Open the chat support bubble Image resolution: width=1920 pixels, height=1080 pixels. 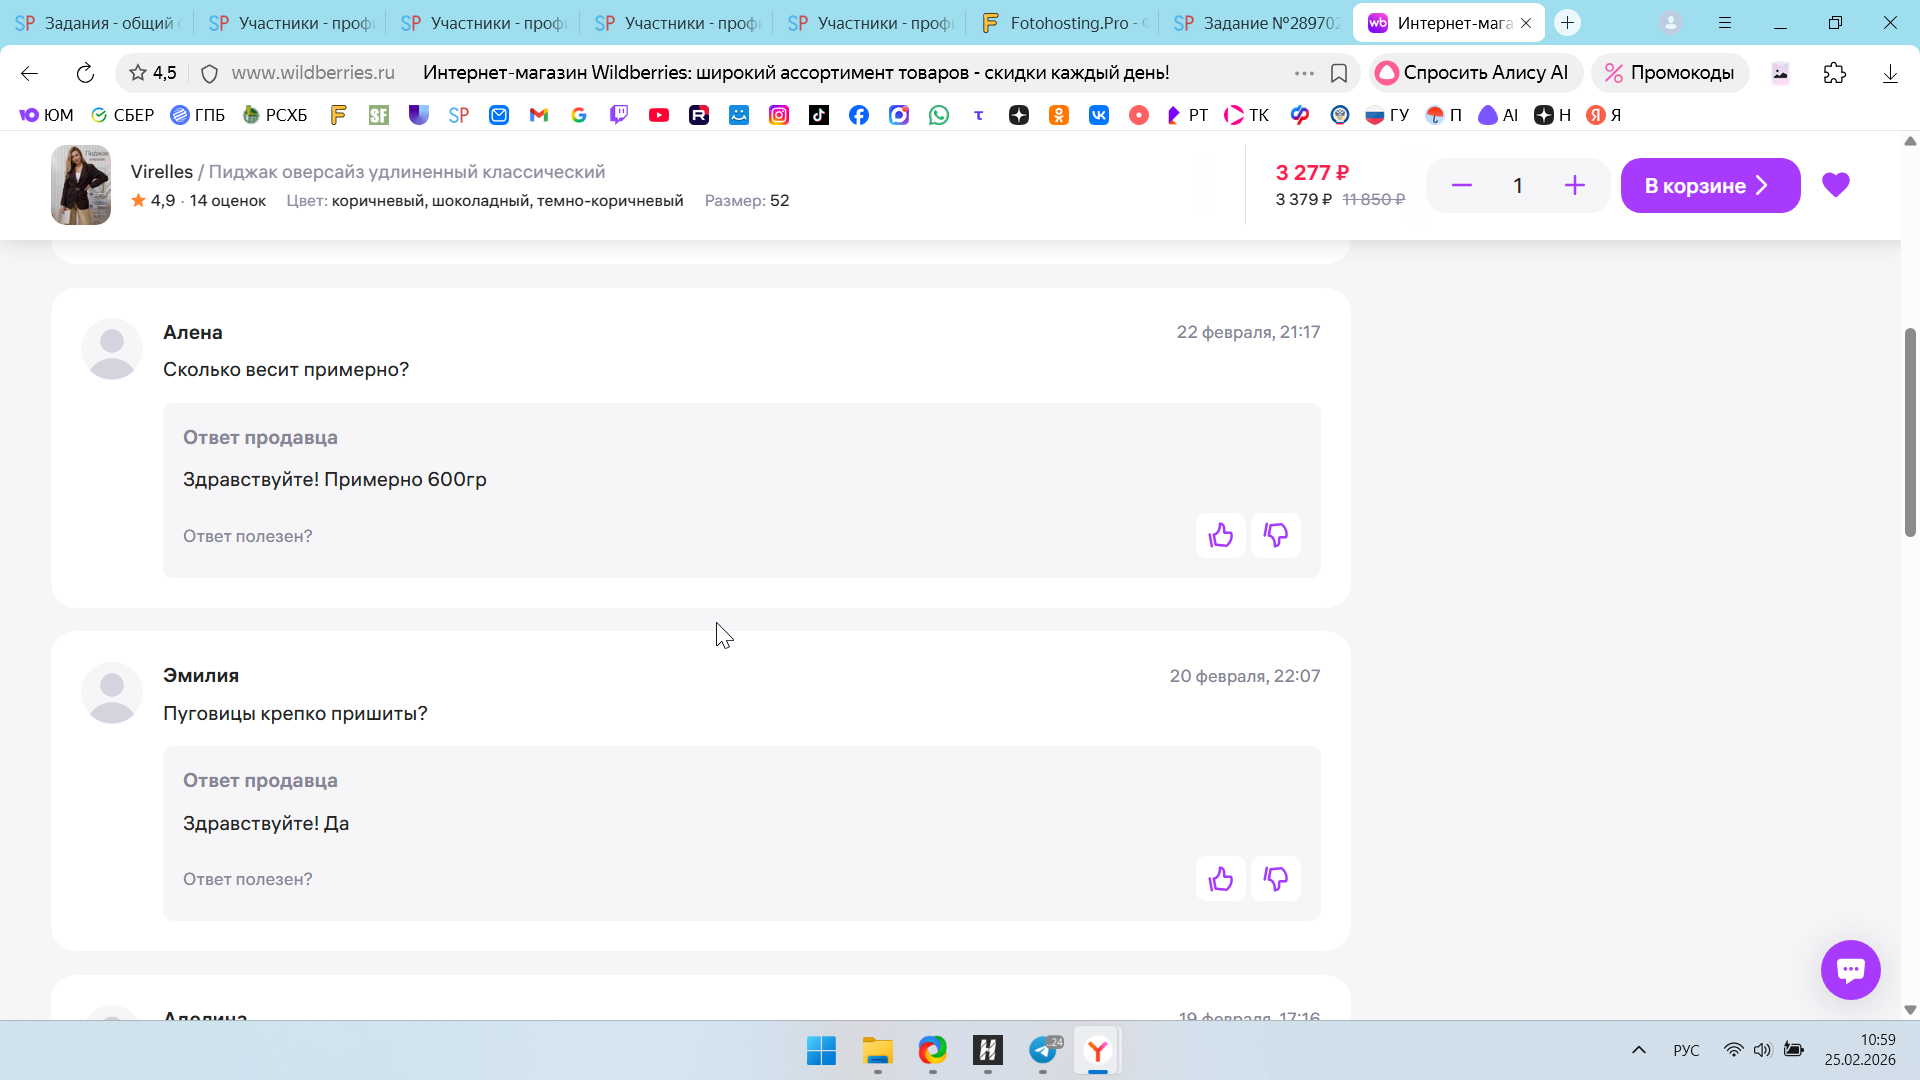point(1850,969)
